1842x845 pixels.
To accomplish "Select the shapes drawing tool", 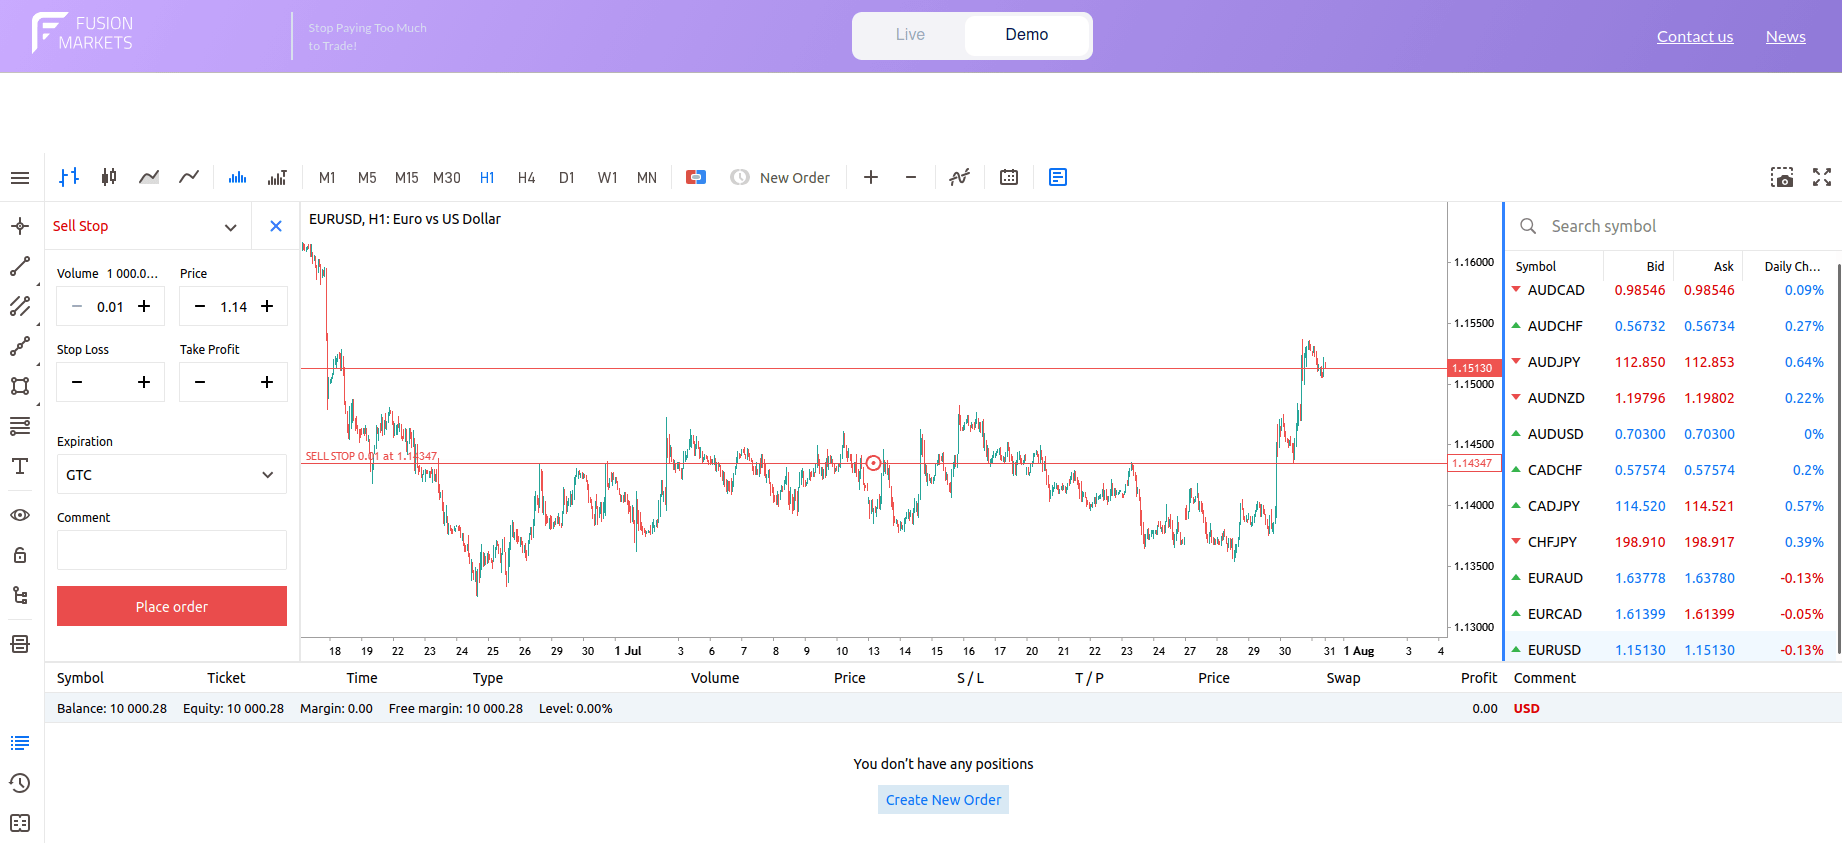I will pyautogui.click(x=20, y=386).
